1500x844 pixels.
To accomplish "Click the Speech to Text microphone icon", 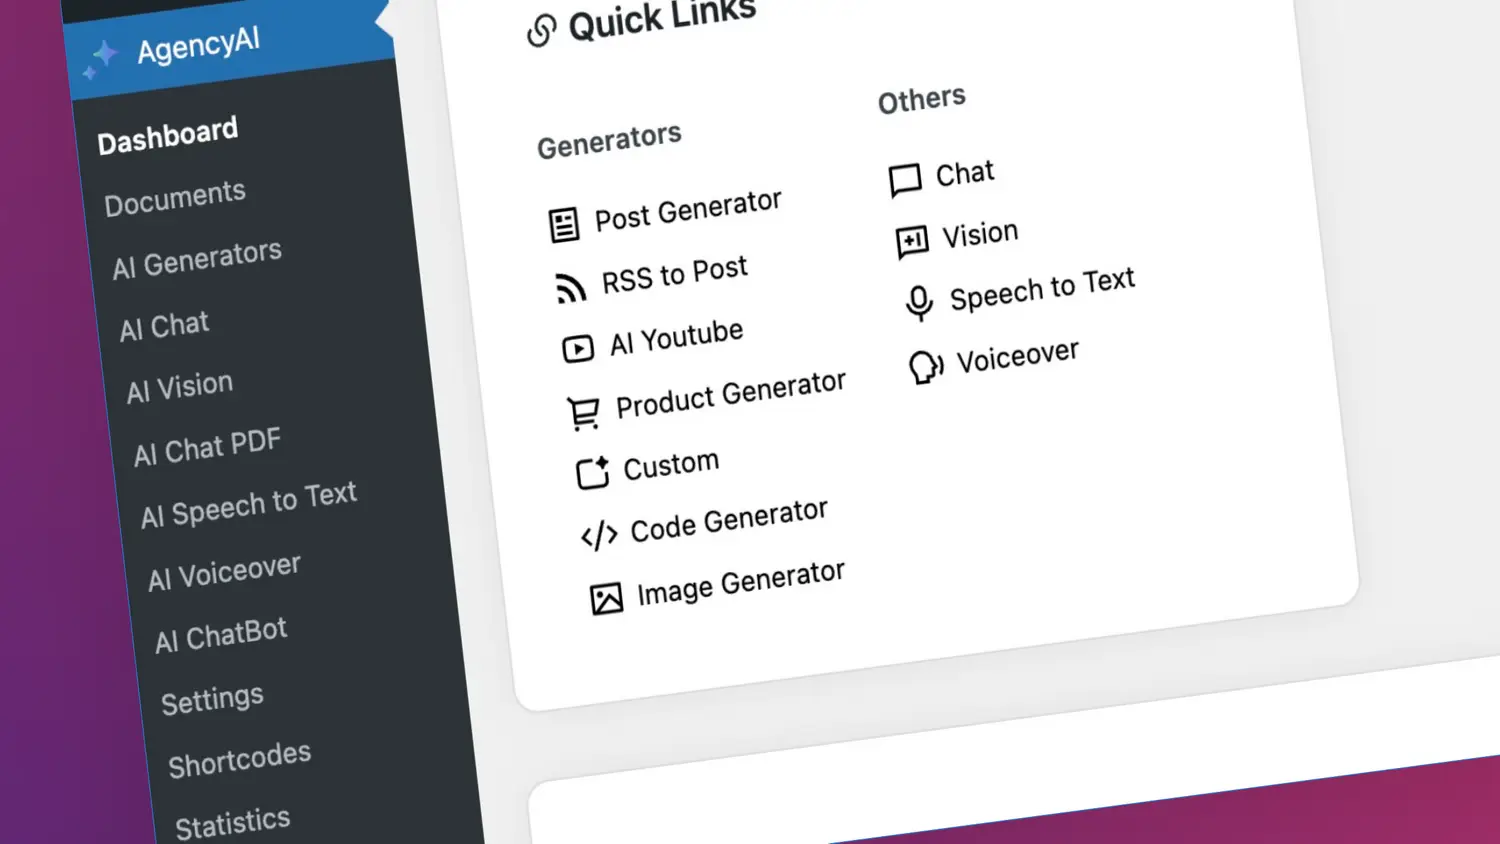I will coord(919,302).
